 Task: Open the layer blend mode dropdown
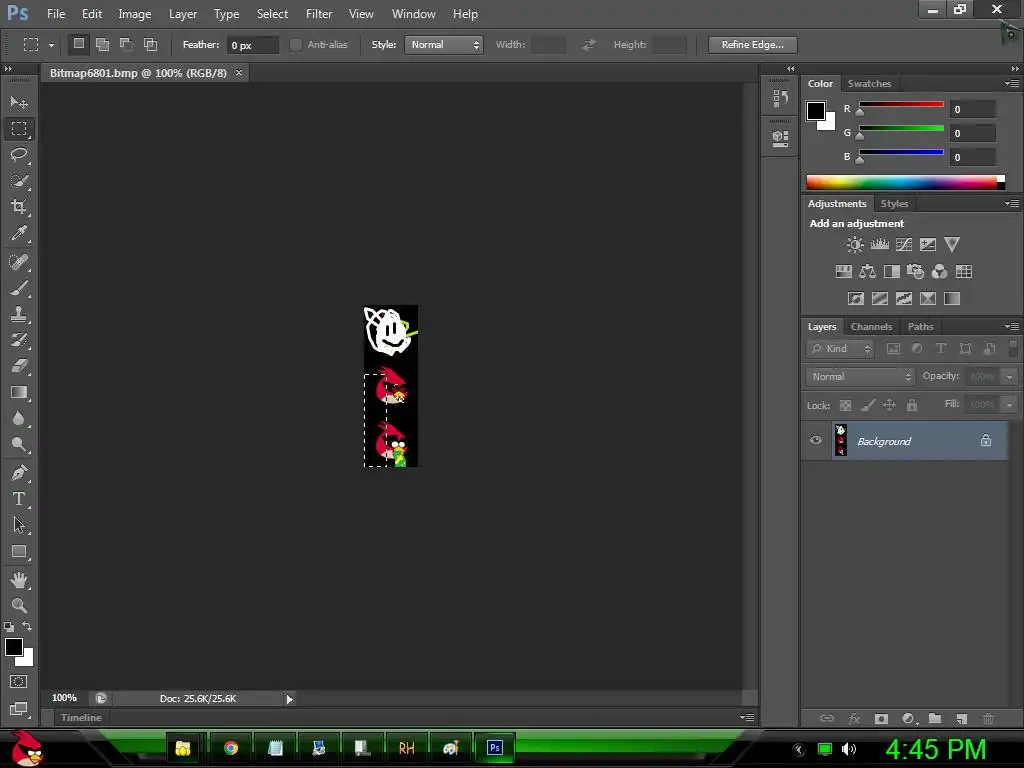(x=859, y=377)
